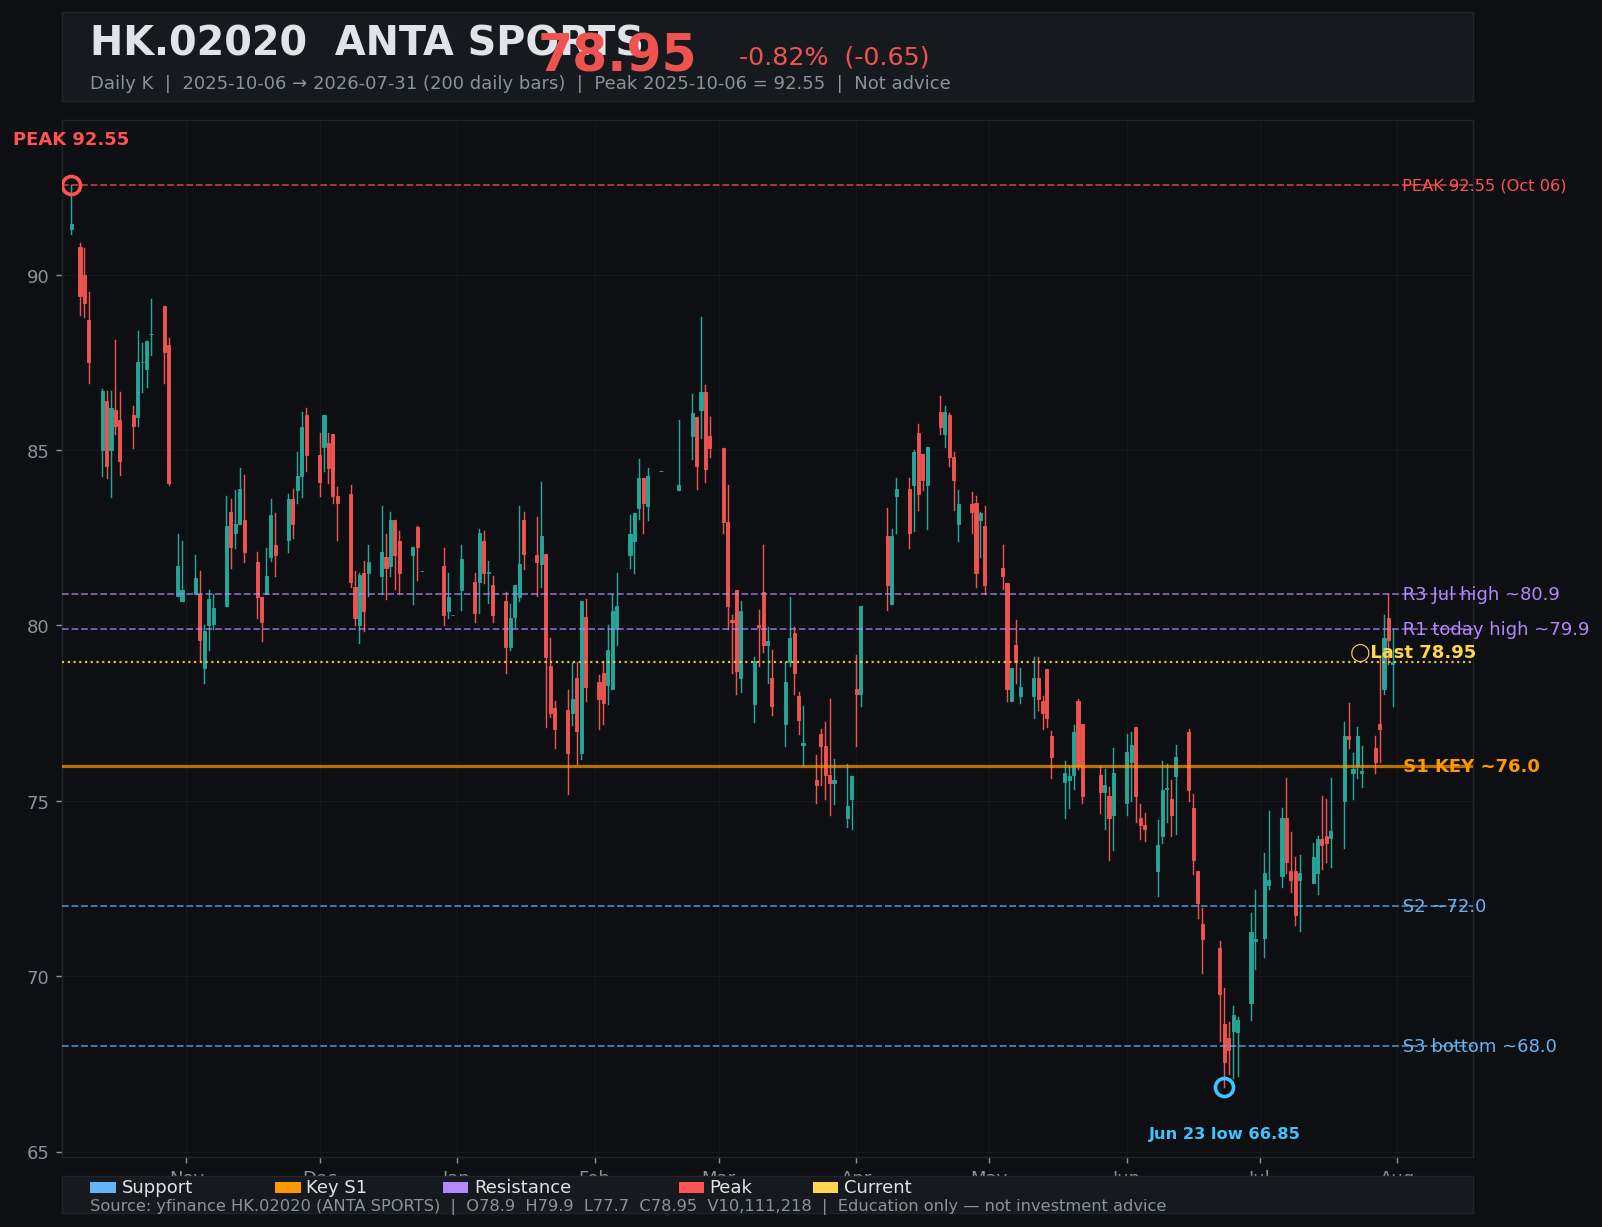Select the yellow Current legend swatch

point(826,1188)
